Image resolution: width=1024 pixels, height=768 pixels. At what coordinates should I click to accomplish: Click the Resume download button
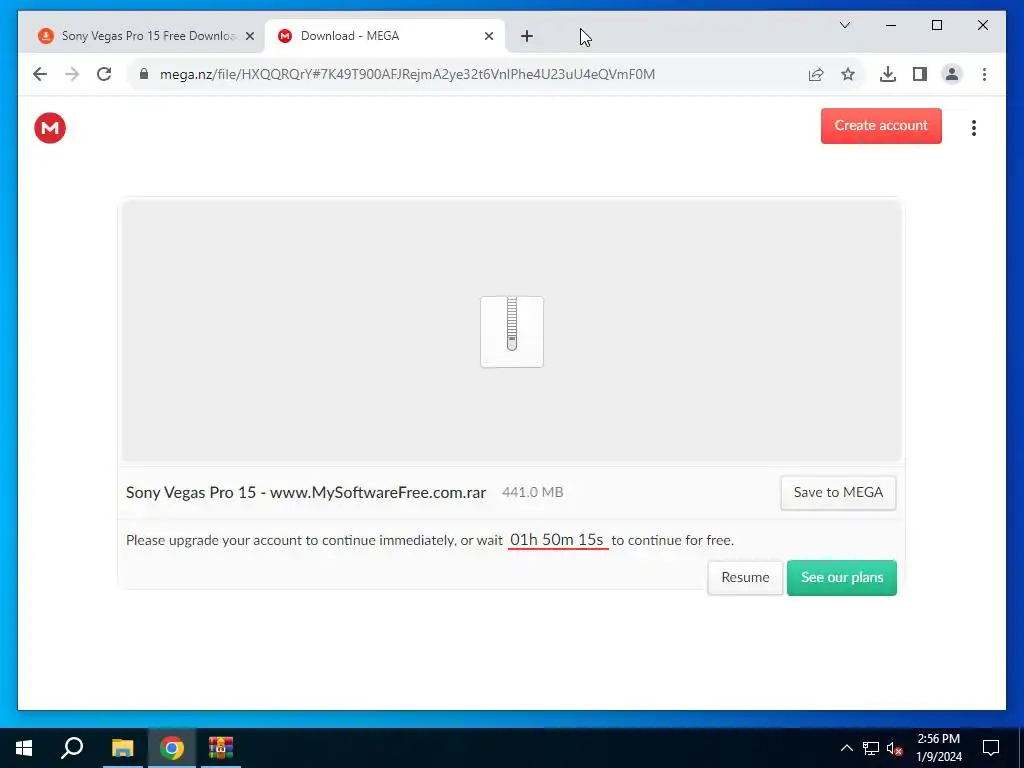click(745, 577)
